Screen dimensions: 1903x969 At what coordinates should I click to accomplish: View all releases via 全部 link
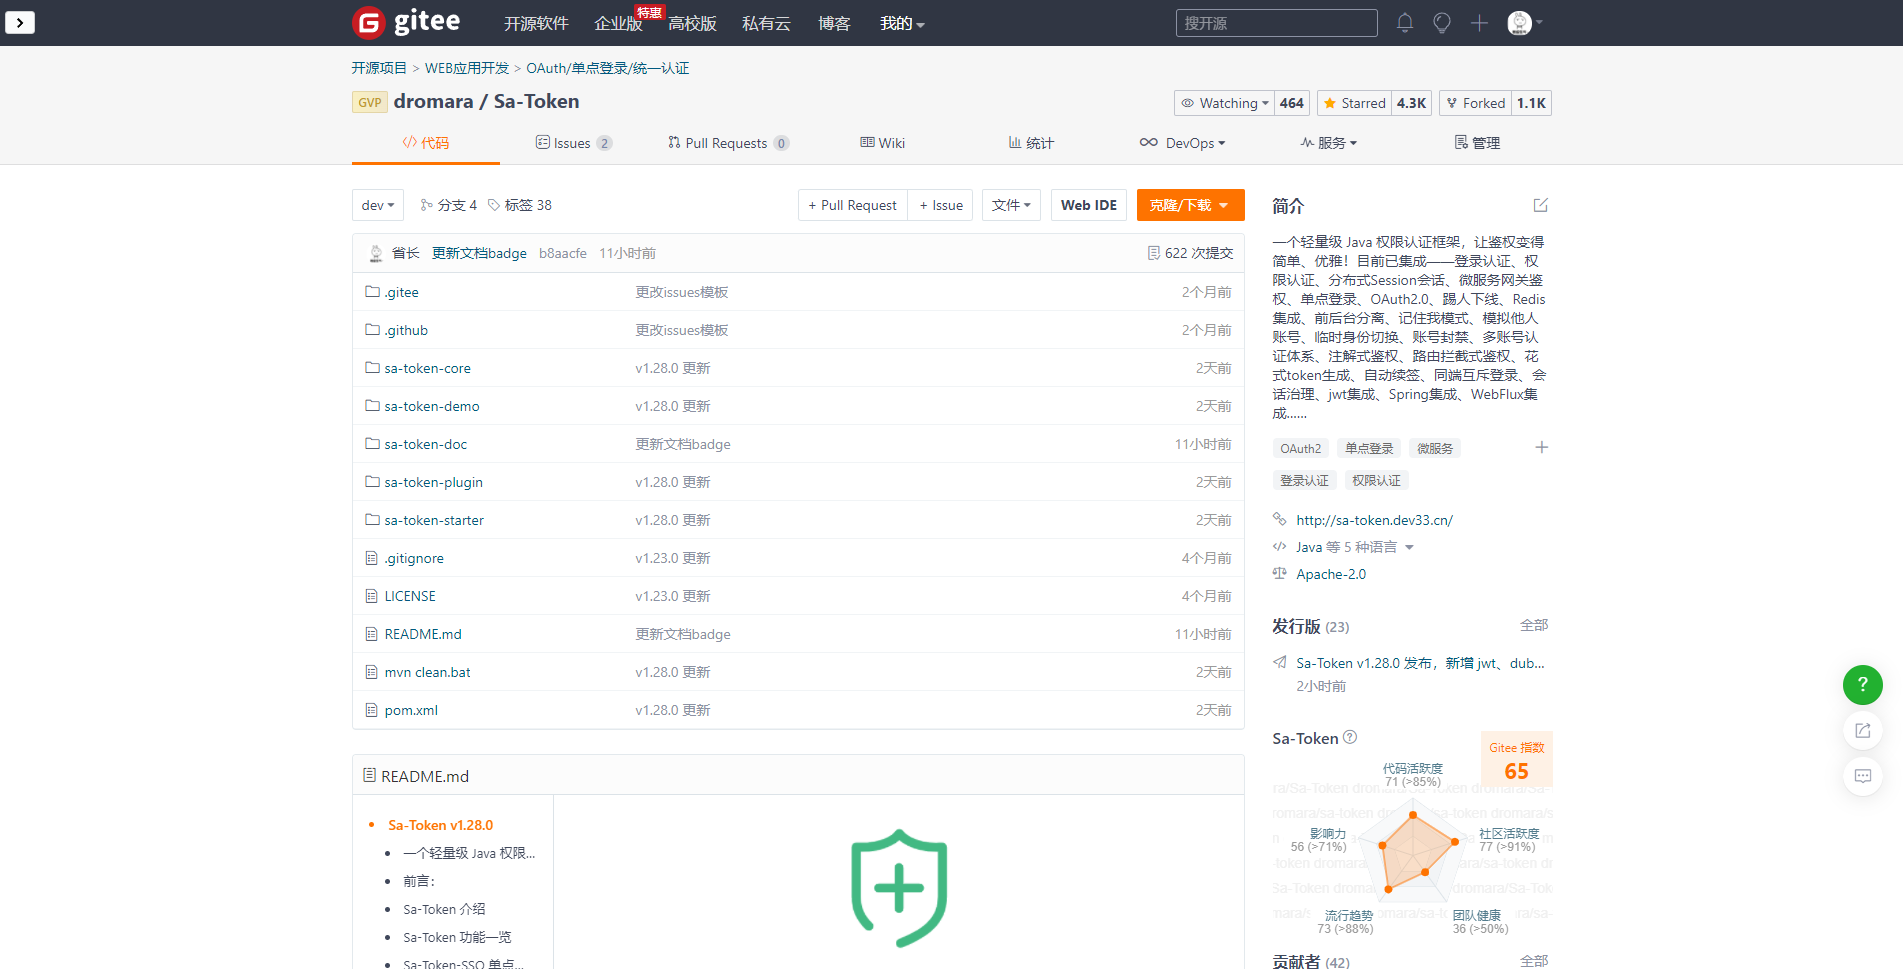pos(1534,625)
